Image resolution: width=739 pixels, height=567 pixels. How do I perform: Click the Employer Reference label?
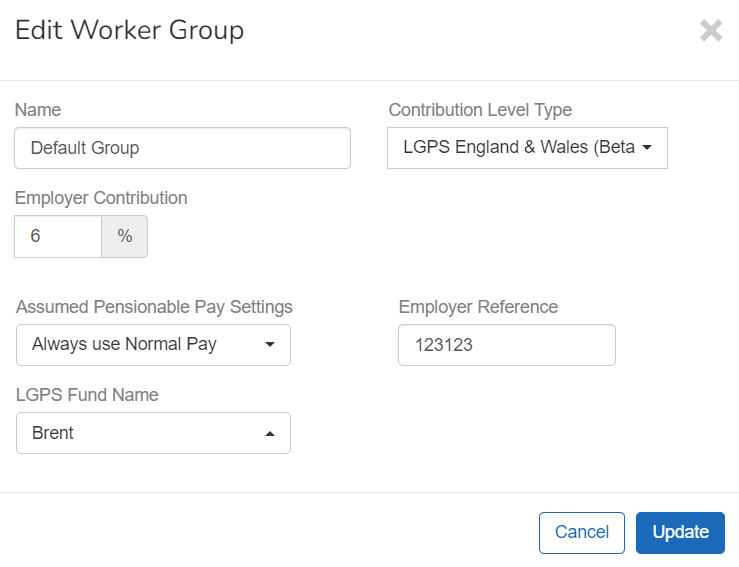click(478, 307)
